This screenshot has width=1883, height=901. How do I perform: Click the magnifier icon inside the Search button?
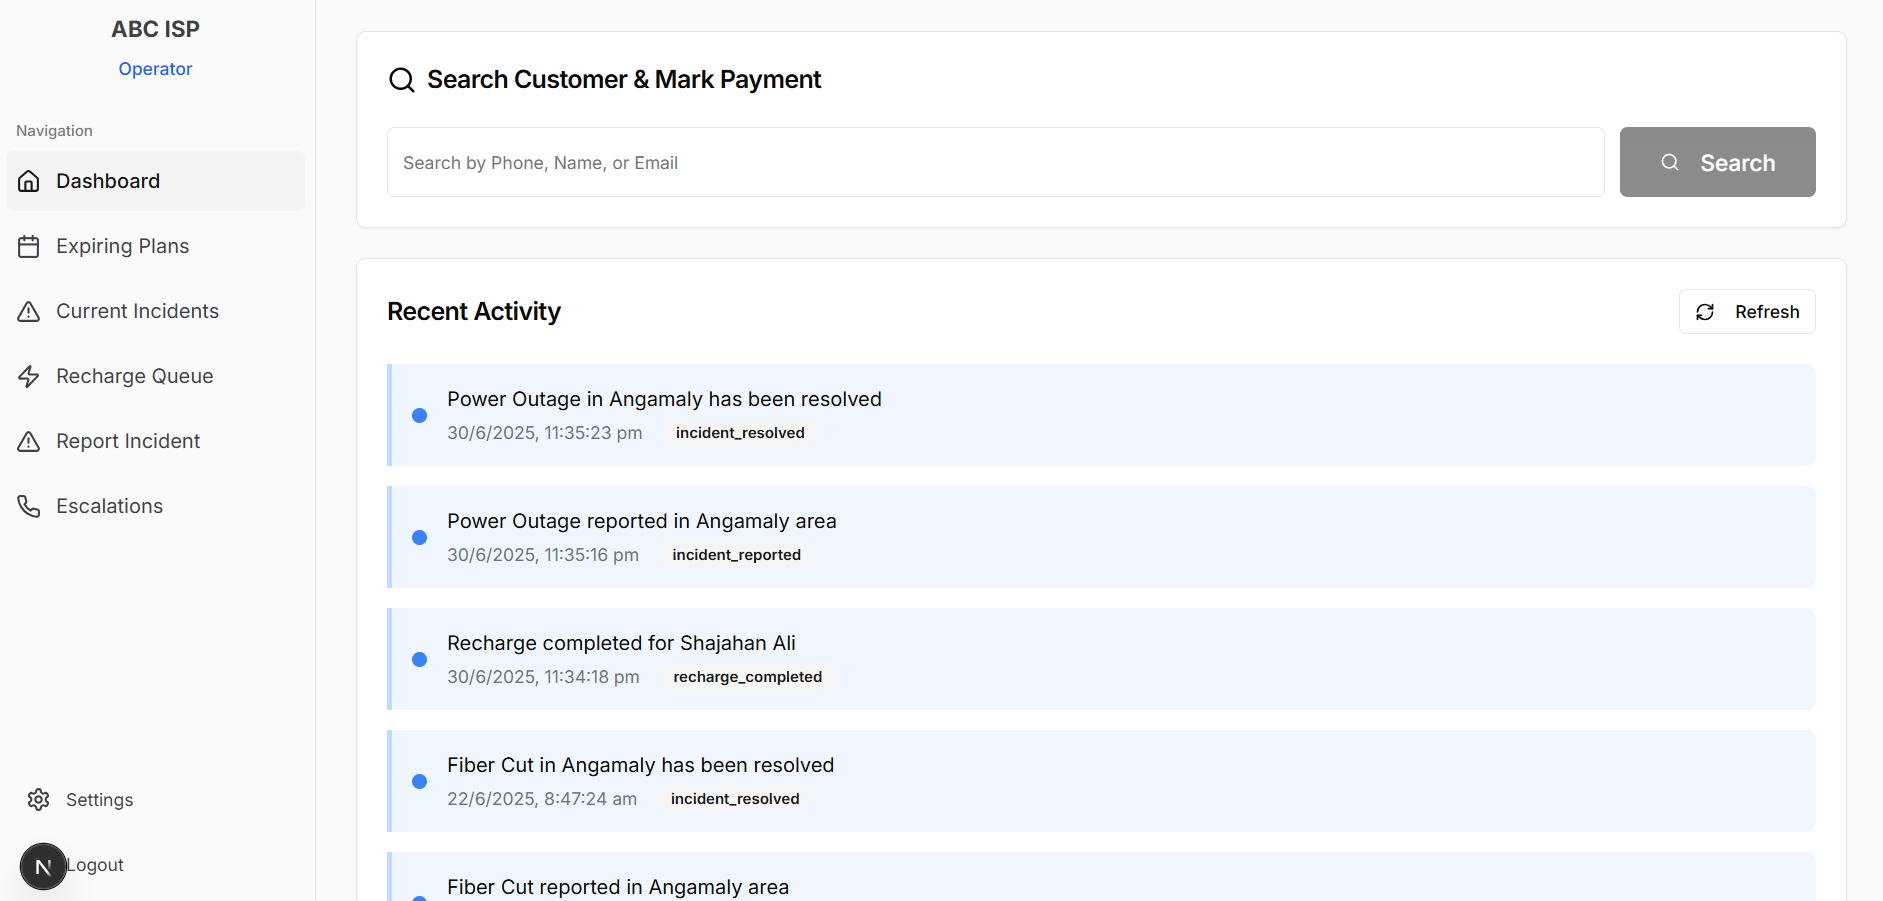pyautogui.click(x=1670, y=162)
